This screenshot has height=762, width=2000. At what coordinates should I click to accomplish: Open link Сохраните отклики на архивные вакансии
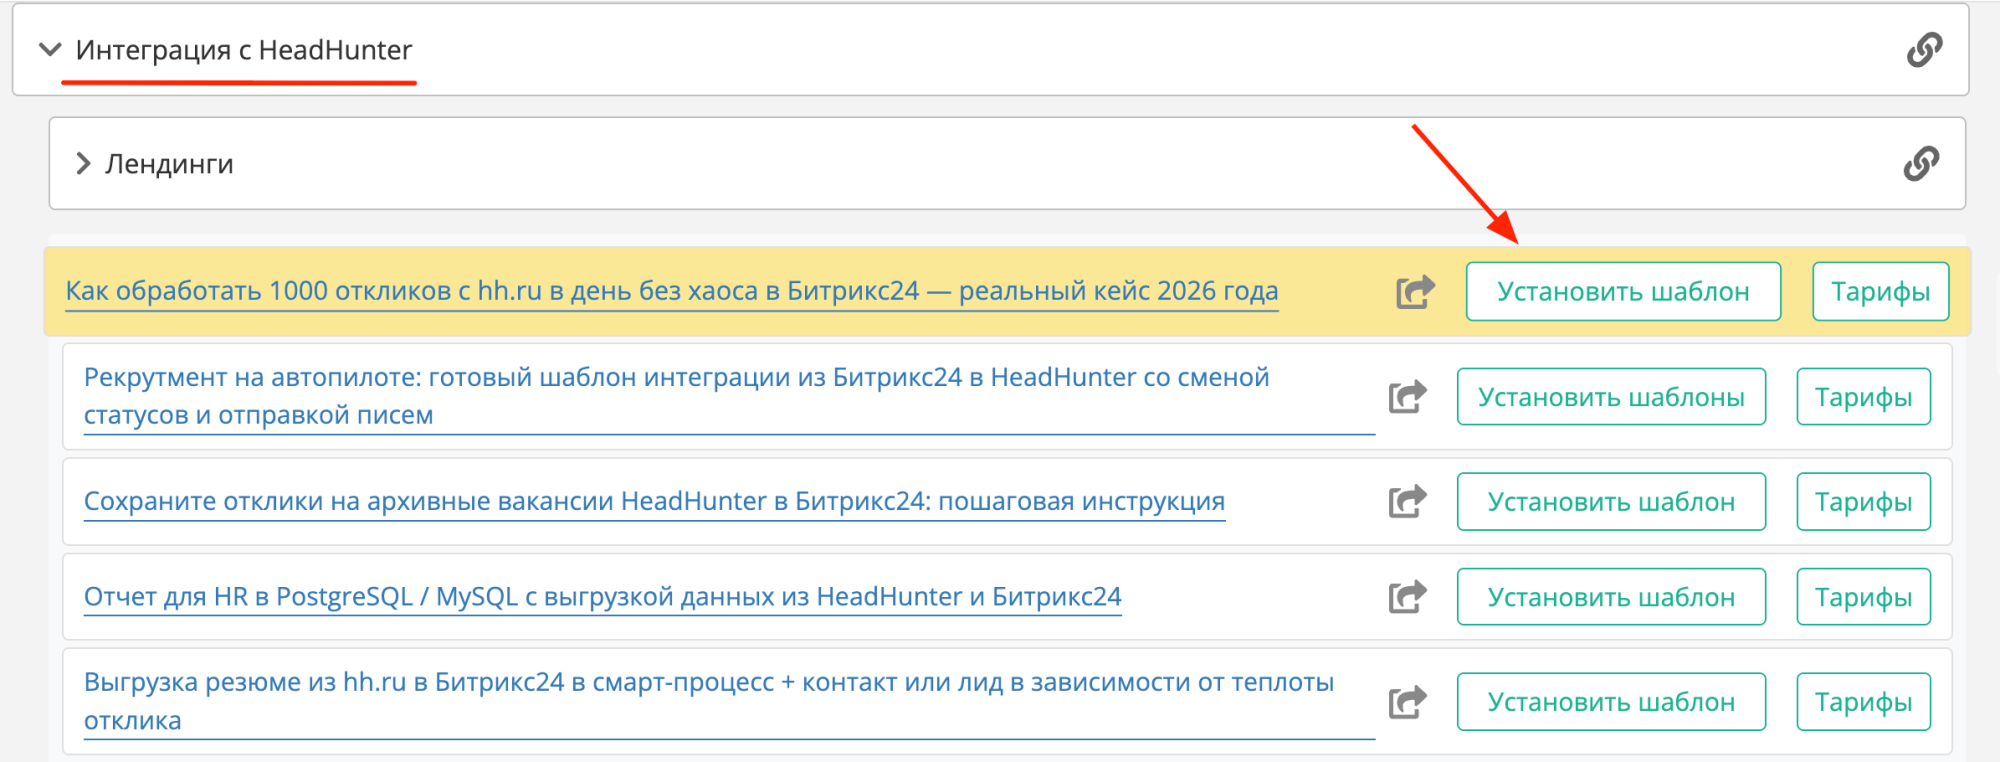click(654, 501)
